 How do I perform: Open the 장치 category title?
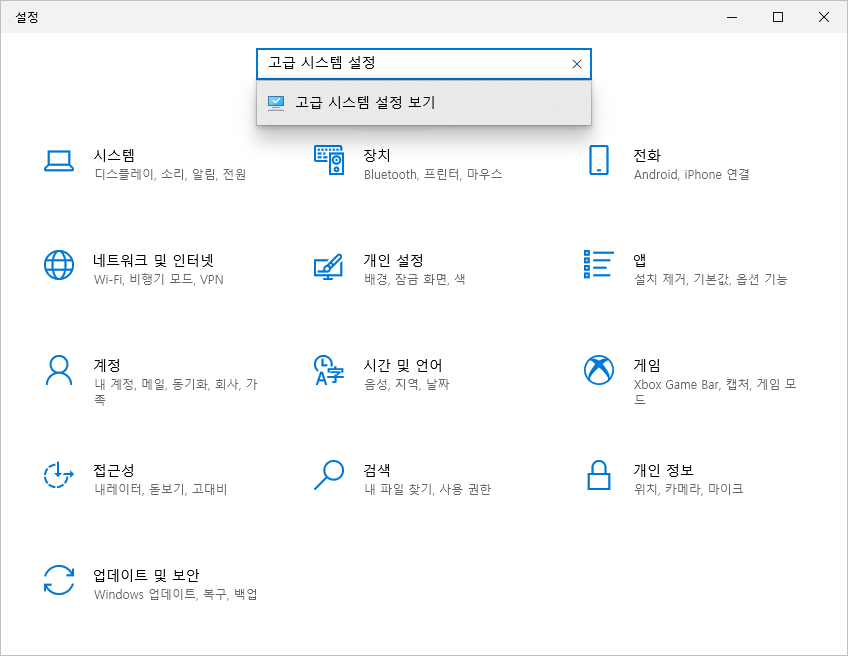(377, 156)
